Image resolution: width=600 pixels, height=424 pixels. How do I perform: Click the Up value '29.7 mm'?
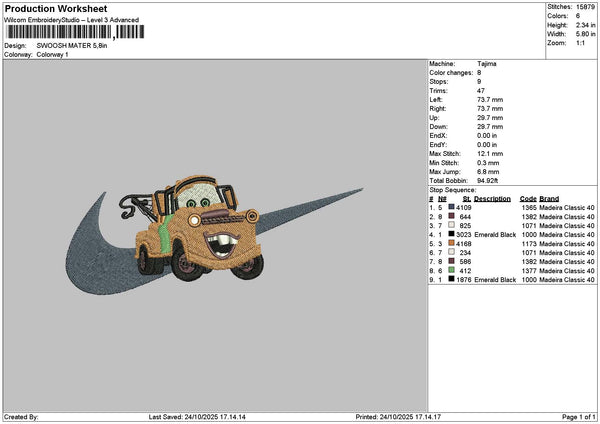tap(490, 118)
